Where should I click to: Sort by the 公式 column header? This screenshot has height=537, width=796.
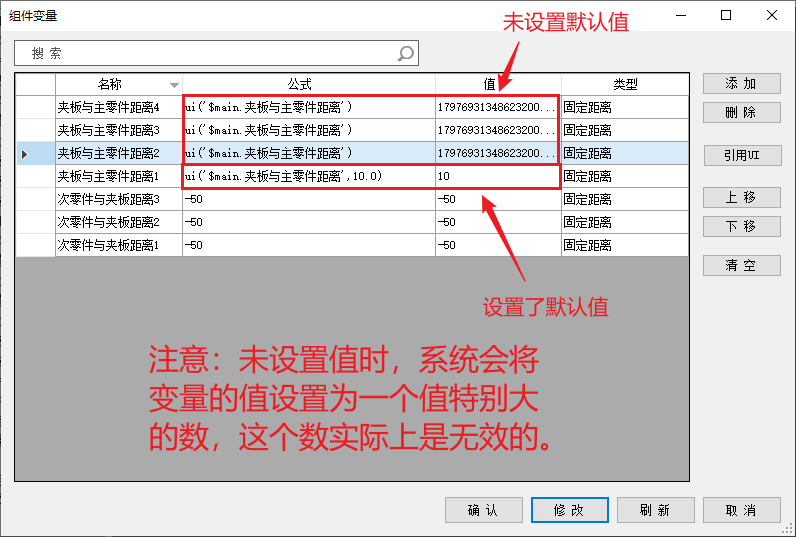click(x=309, y=84)
